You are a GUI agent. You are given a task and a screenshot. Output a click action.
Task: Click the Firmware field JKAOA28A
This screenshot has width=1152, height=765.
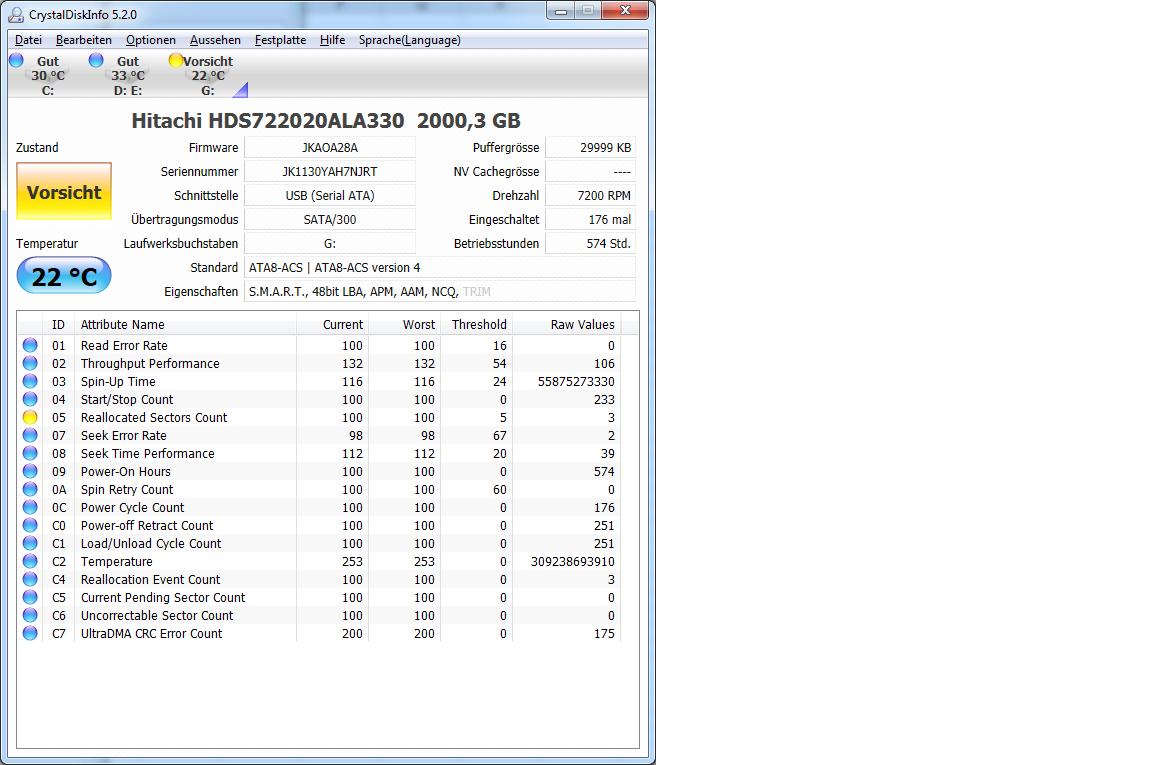330,147
